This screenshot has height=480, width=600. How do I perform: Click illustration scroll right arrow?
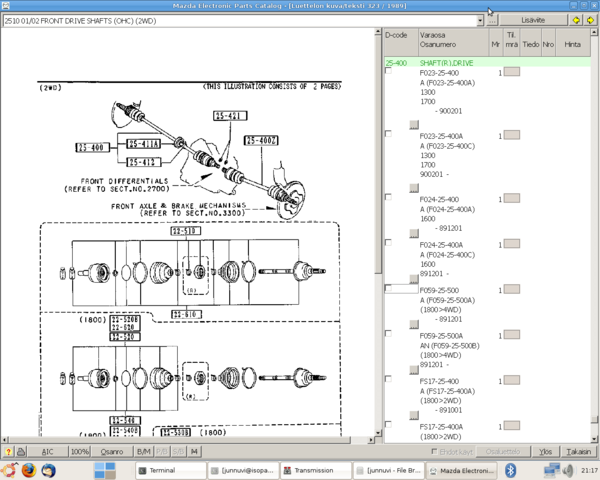[x=370, y=440]
